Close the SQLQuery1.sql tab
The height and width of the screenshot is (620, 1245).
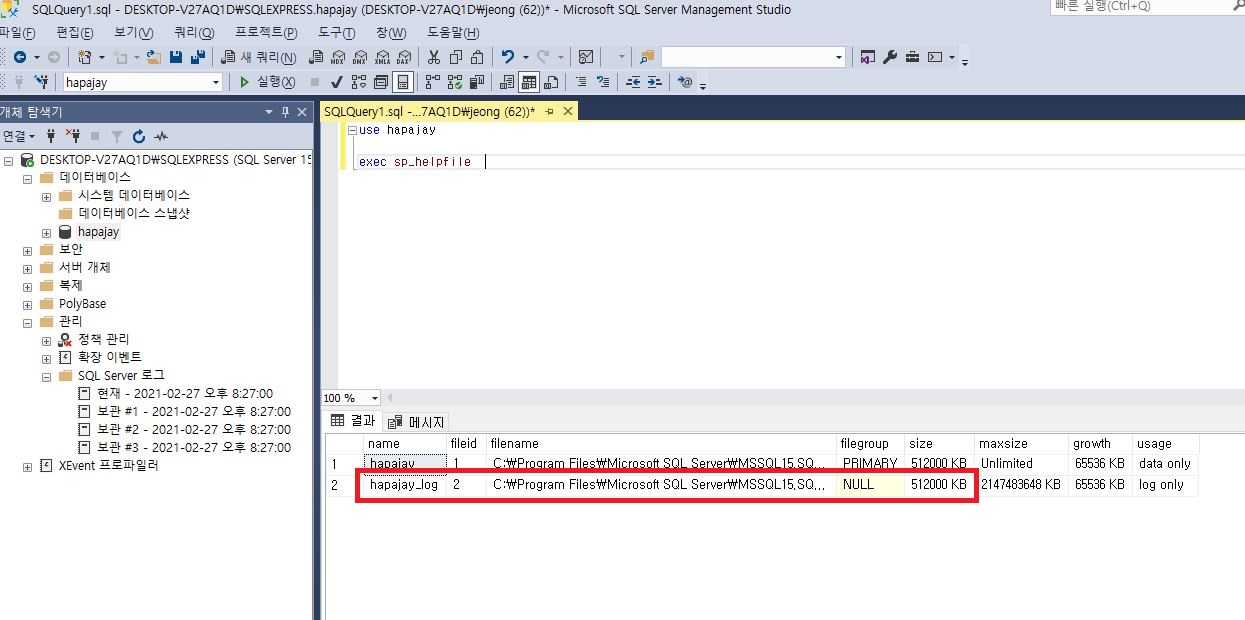click(x=567, y=112)
